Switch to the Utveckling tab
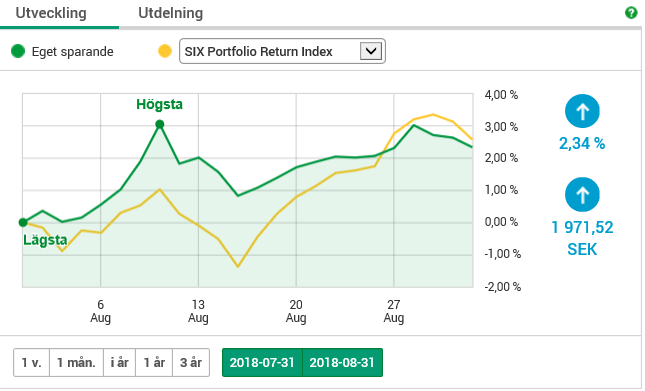Screen dimensions: 645x391 click(51, 13)
